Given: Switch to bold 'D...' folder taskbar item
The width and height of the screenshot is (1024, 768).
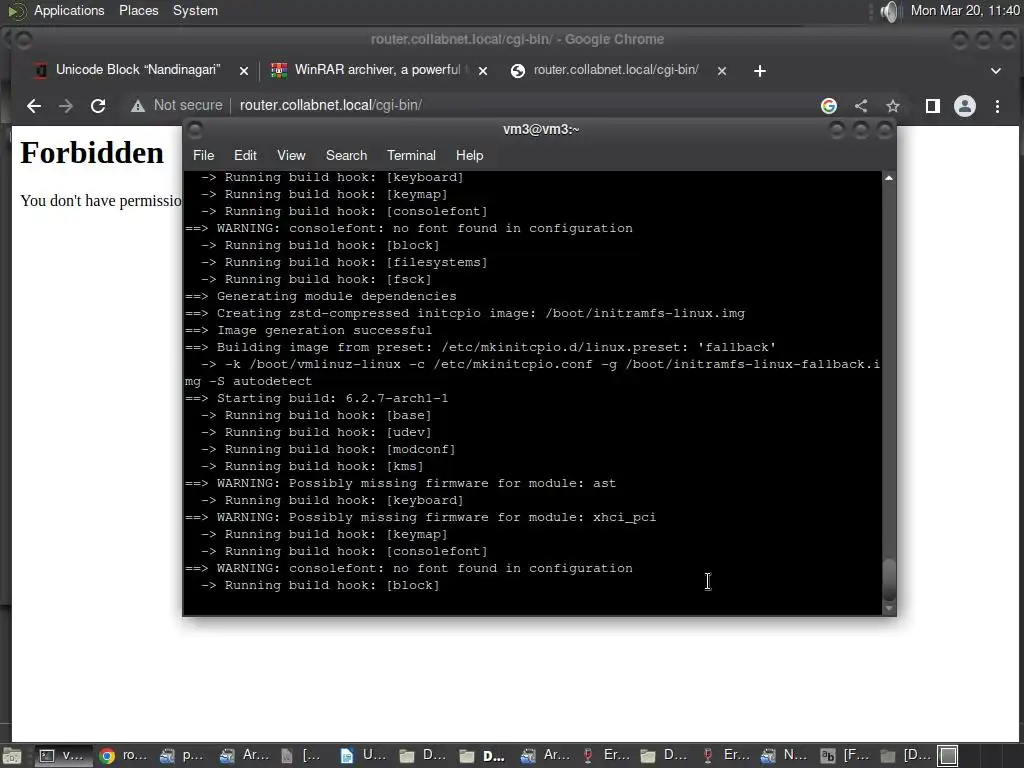Looking at the screenshot, I should click(x=483, y=756).
